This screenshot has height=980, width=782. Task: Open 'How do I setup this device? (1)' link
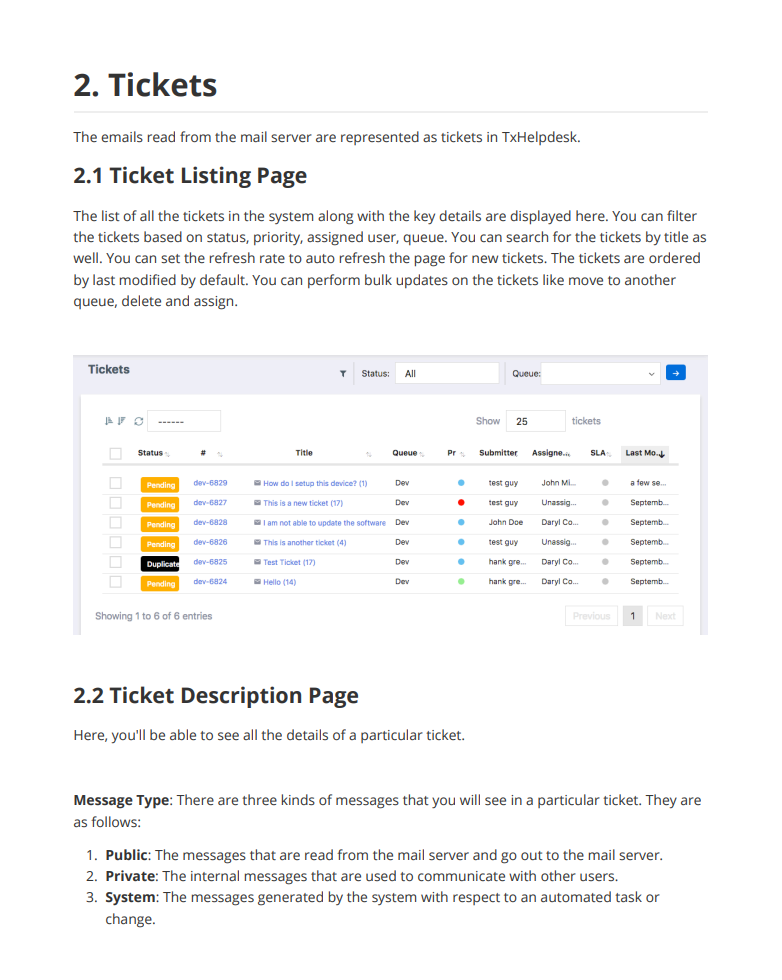315,484
